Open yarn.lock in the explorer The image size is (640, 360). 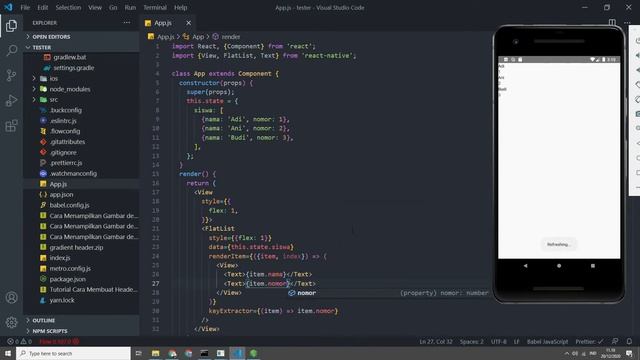click(x=62, y=300)
